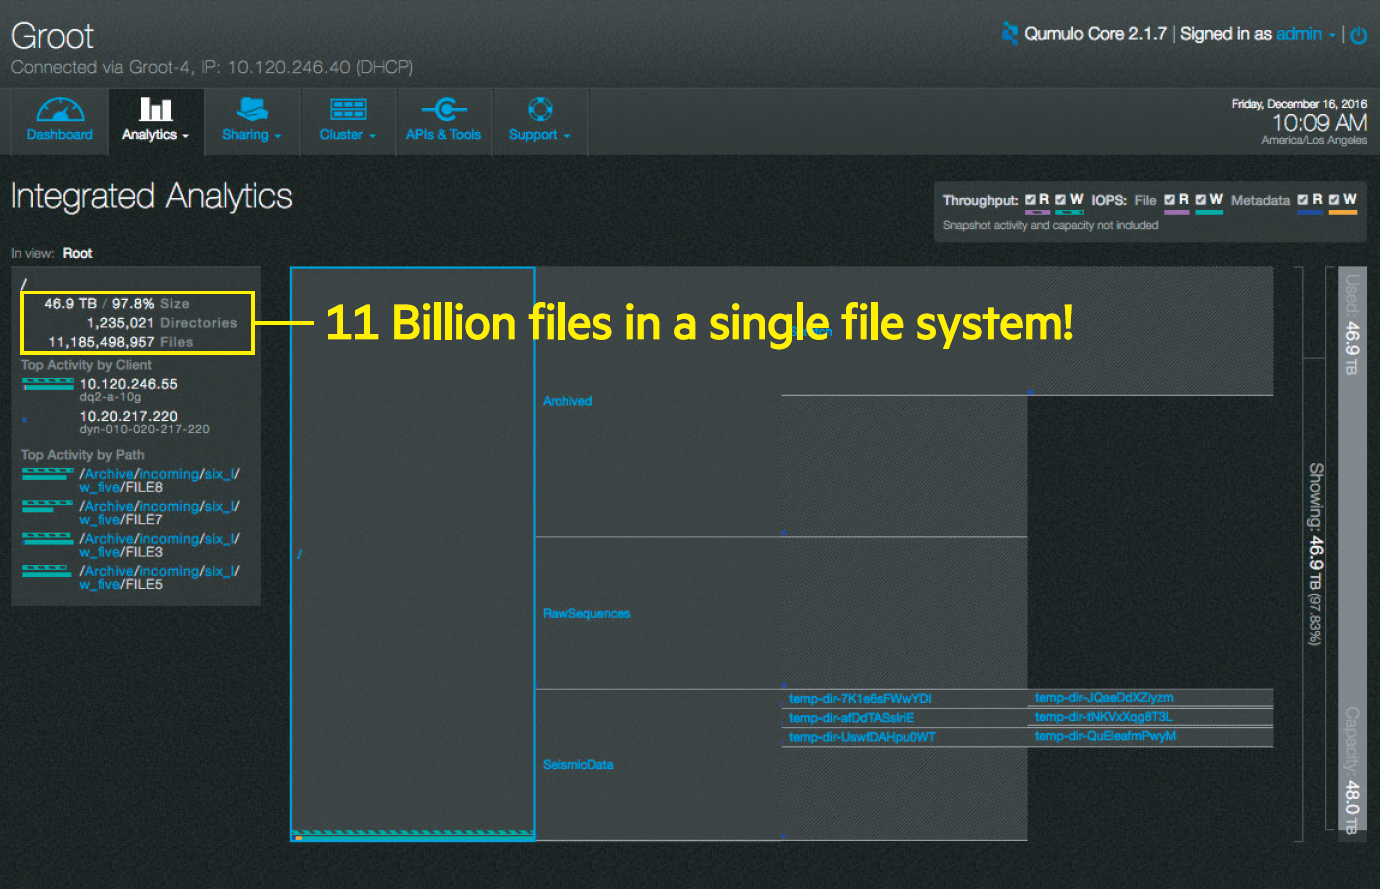Click the Sharing folders icon
The width and height of the screenshot is (1380, 889).
252,109
